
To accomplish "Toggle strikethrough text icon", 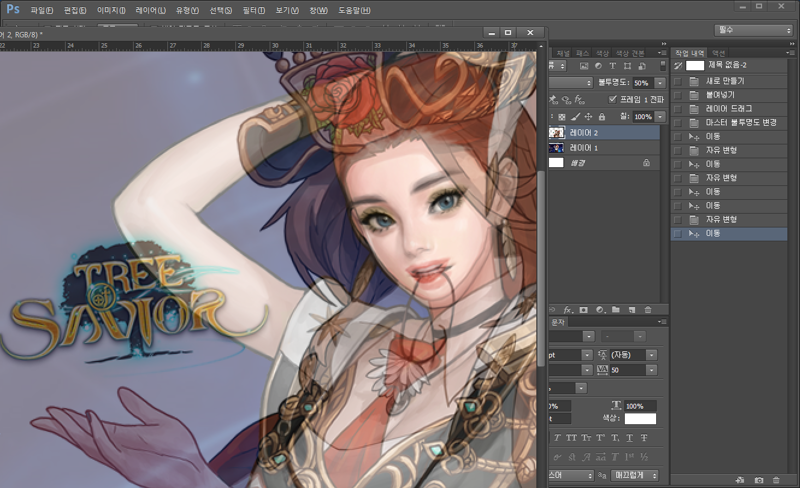I will [x=644, y=438].
